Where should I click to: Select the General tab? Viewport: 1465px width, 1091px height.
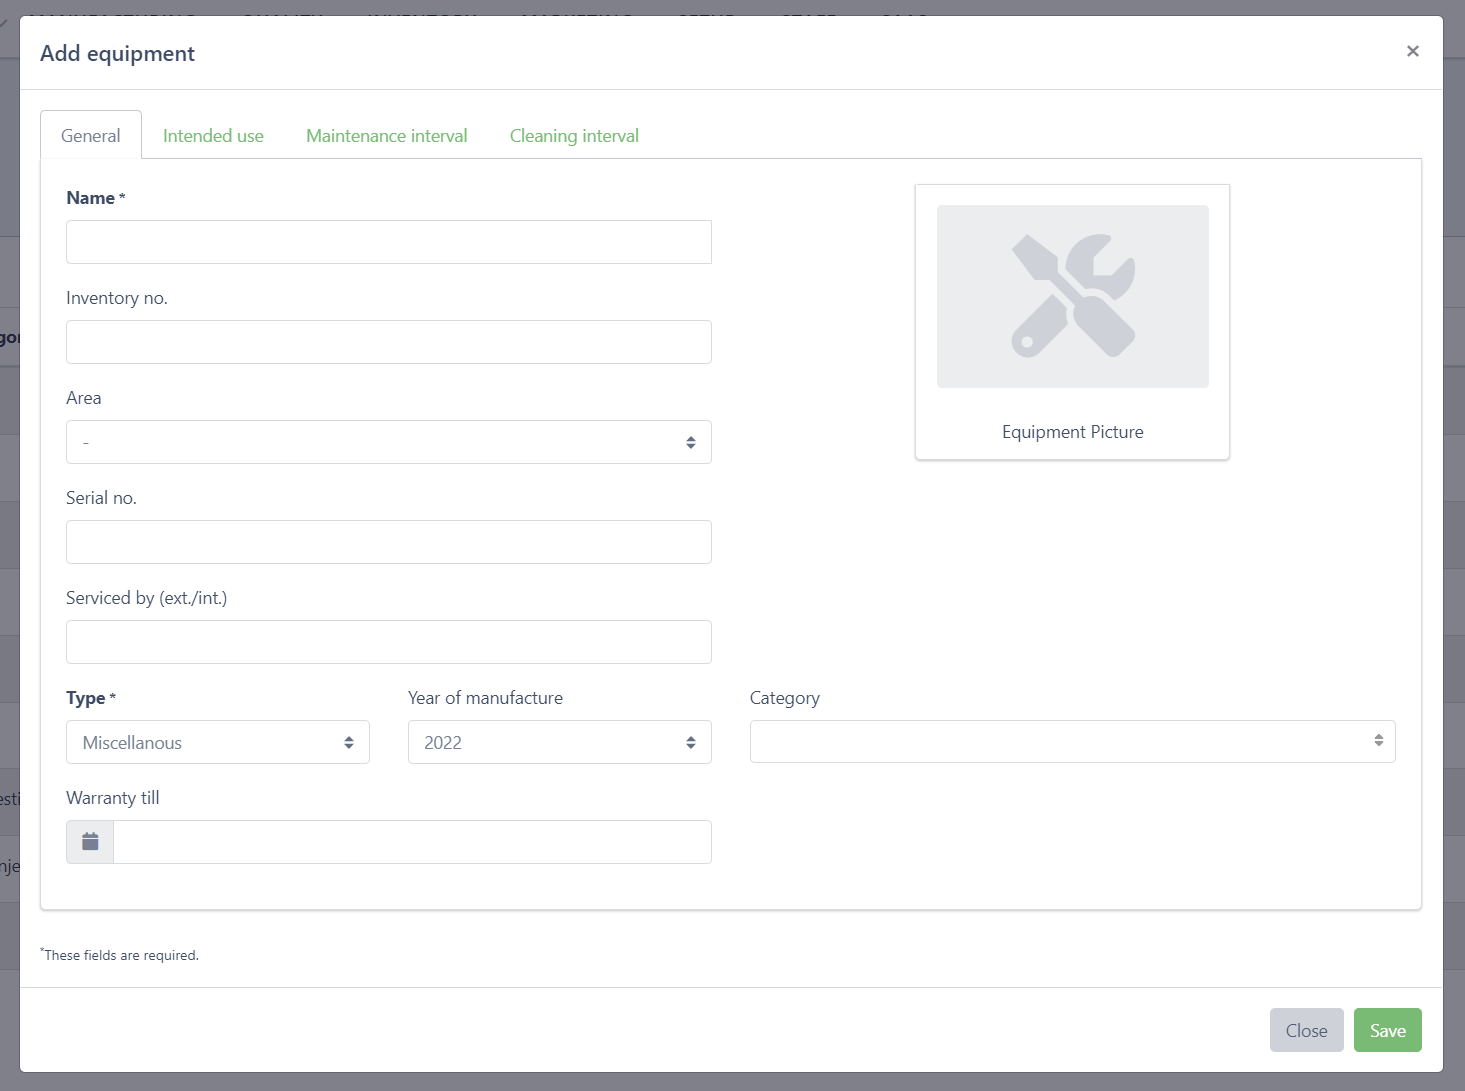[x=91, y=136]
